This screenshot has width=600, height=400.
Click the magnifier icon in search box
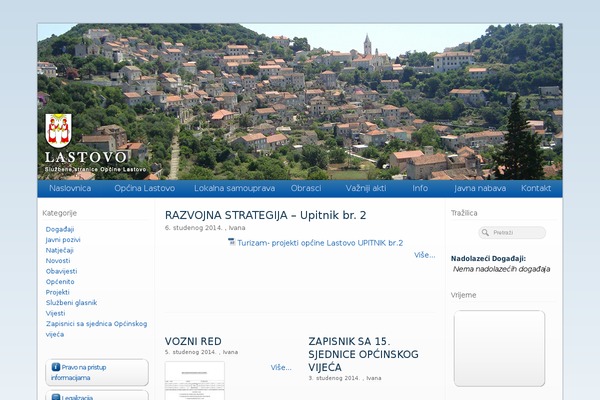[x=485, y=232]
